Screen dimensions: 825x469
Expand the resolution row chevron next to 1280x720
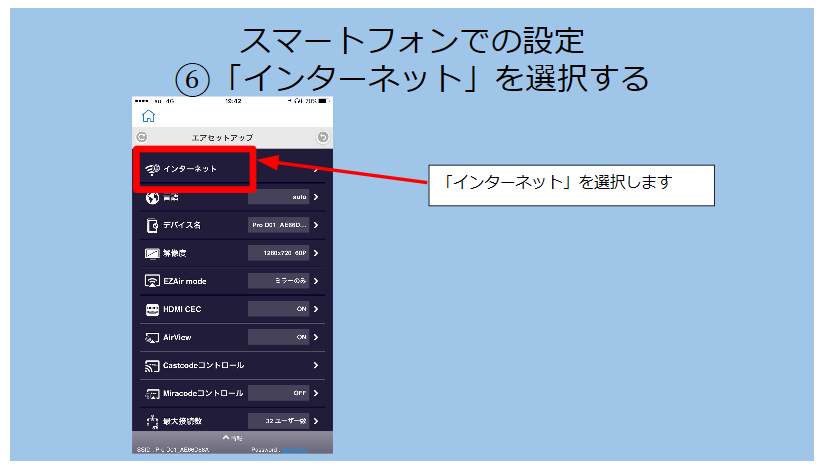316,254
